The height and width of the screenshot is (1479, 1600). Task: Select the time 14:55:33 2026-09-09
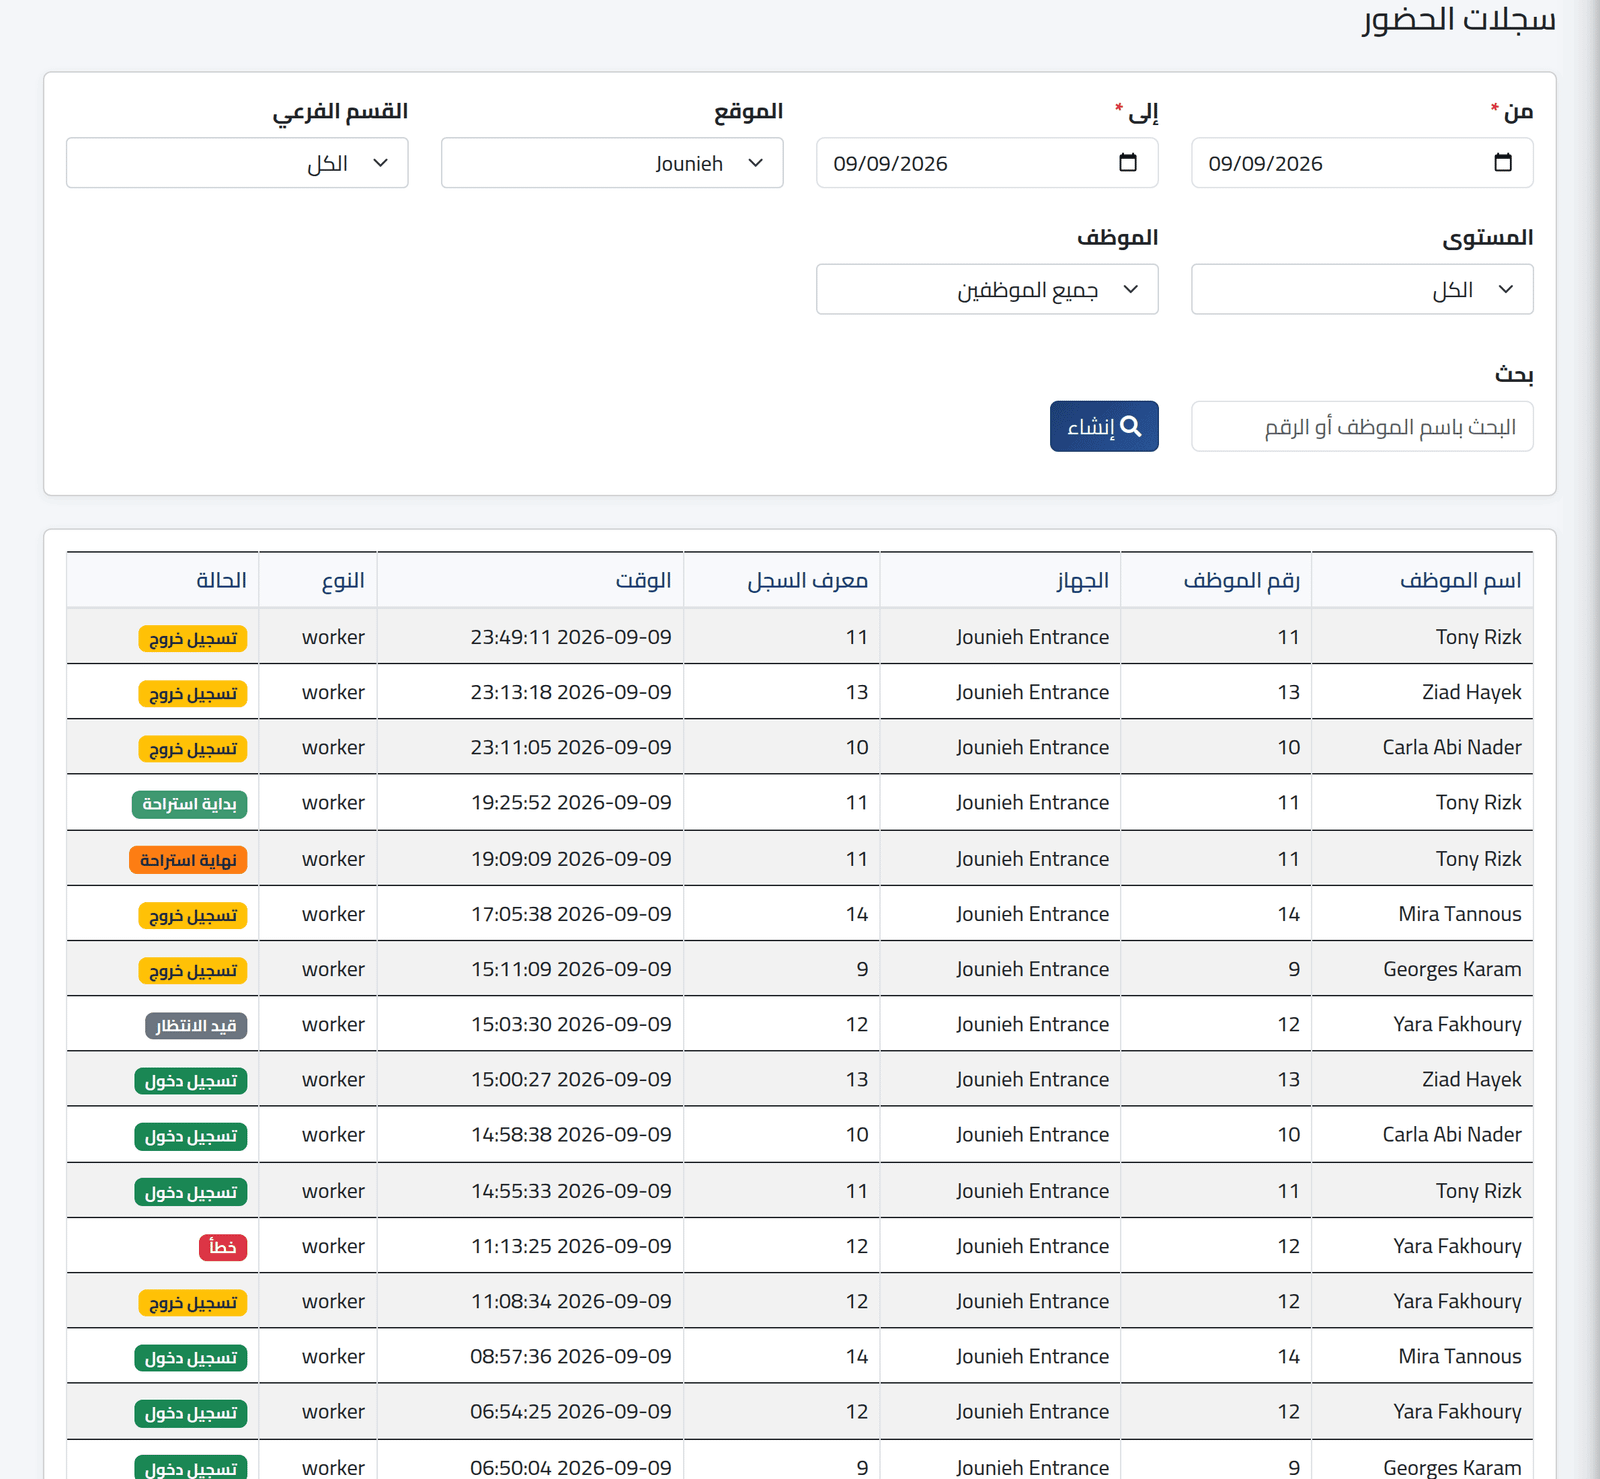[571, 1191]
